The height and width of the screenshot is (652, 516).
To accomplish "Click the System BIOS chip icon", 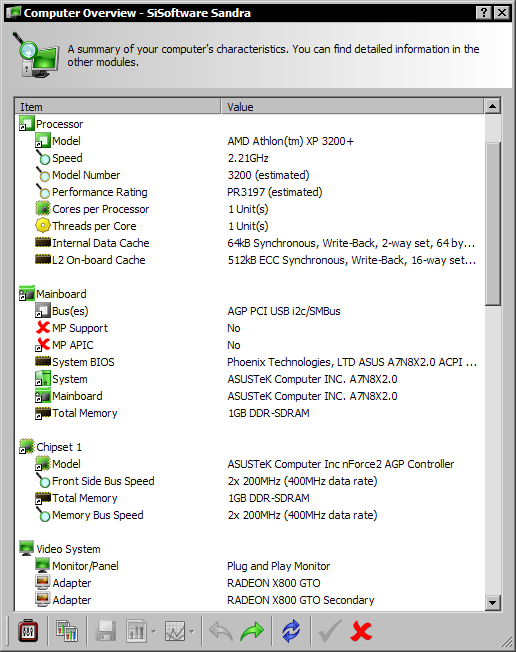I will 42,361.
